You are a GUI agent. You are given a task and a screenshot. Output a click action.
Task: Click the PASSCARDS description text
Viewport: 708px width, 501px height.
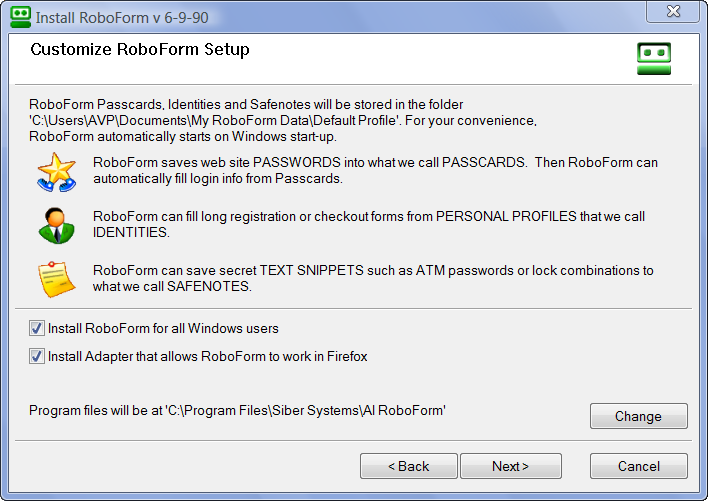coord(375,171)
